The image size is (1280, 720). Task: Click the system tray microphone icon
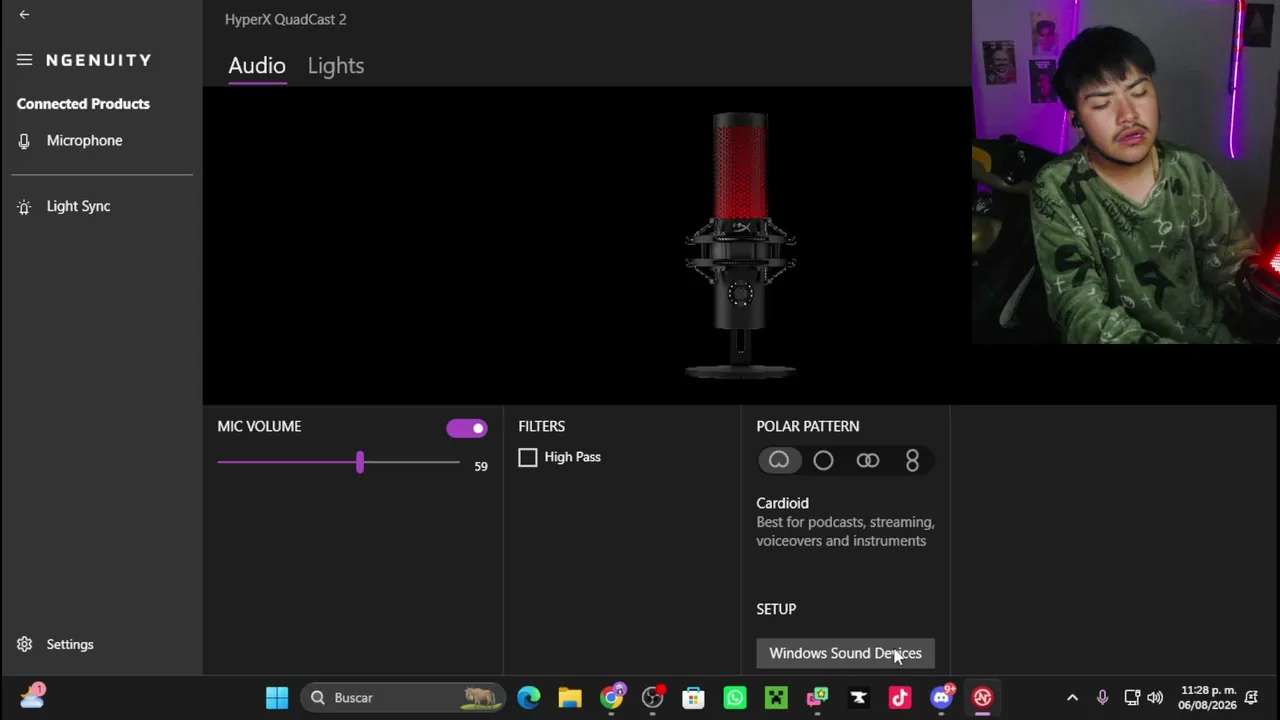point(1102,697)
